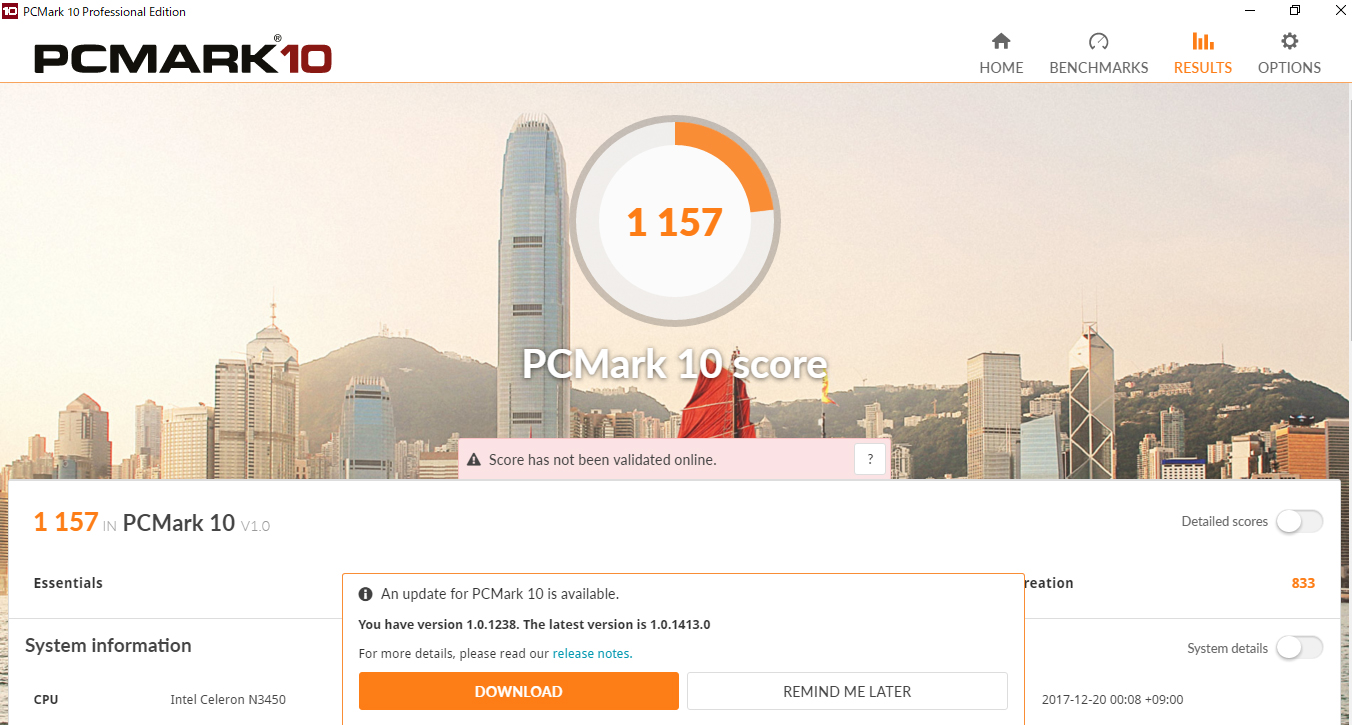Screen dimensions: 1352x725
Task: Select the Results bar chart icon
Action: [x=1203, y=41]
